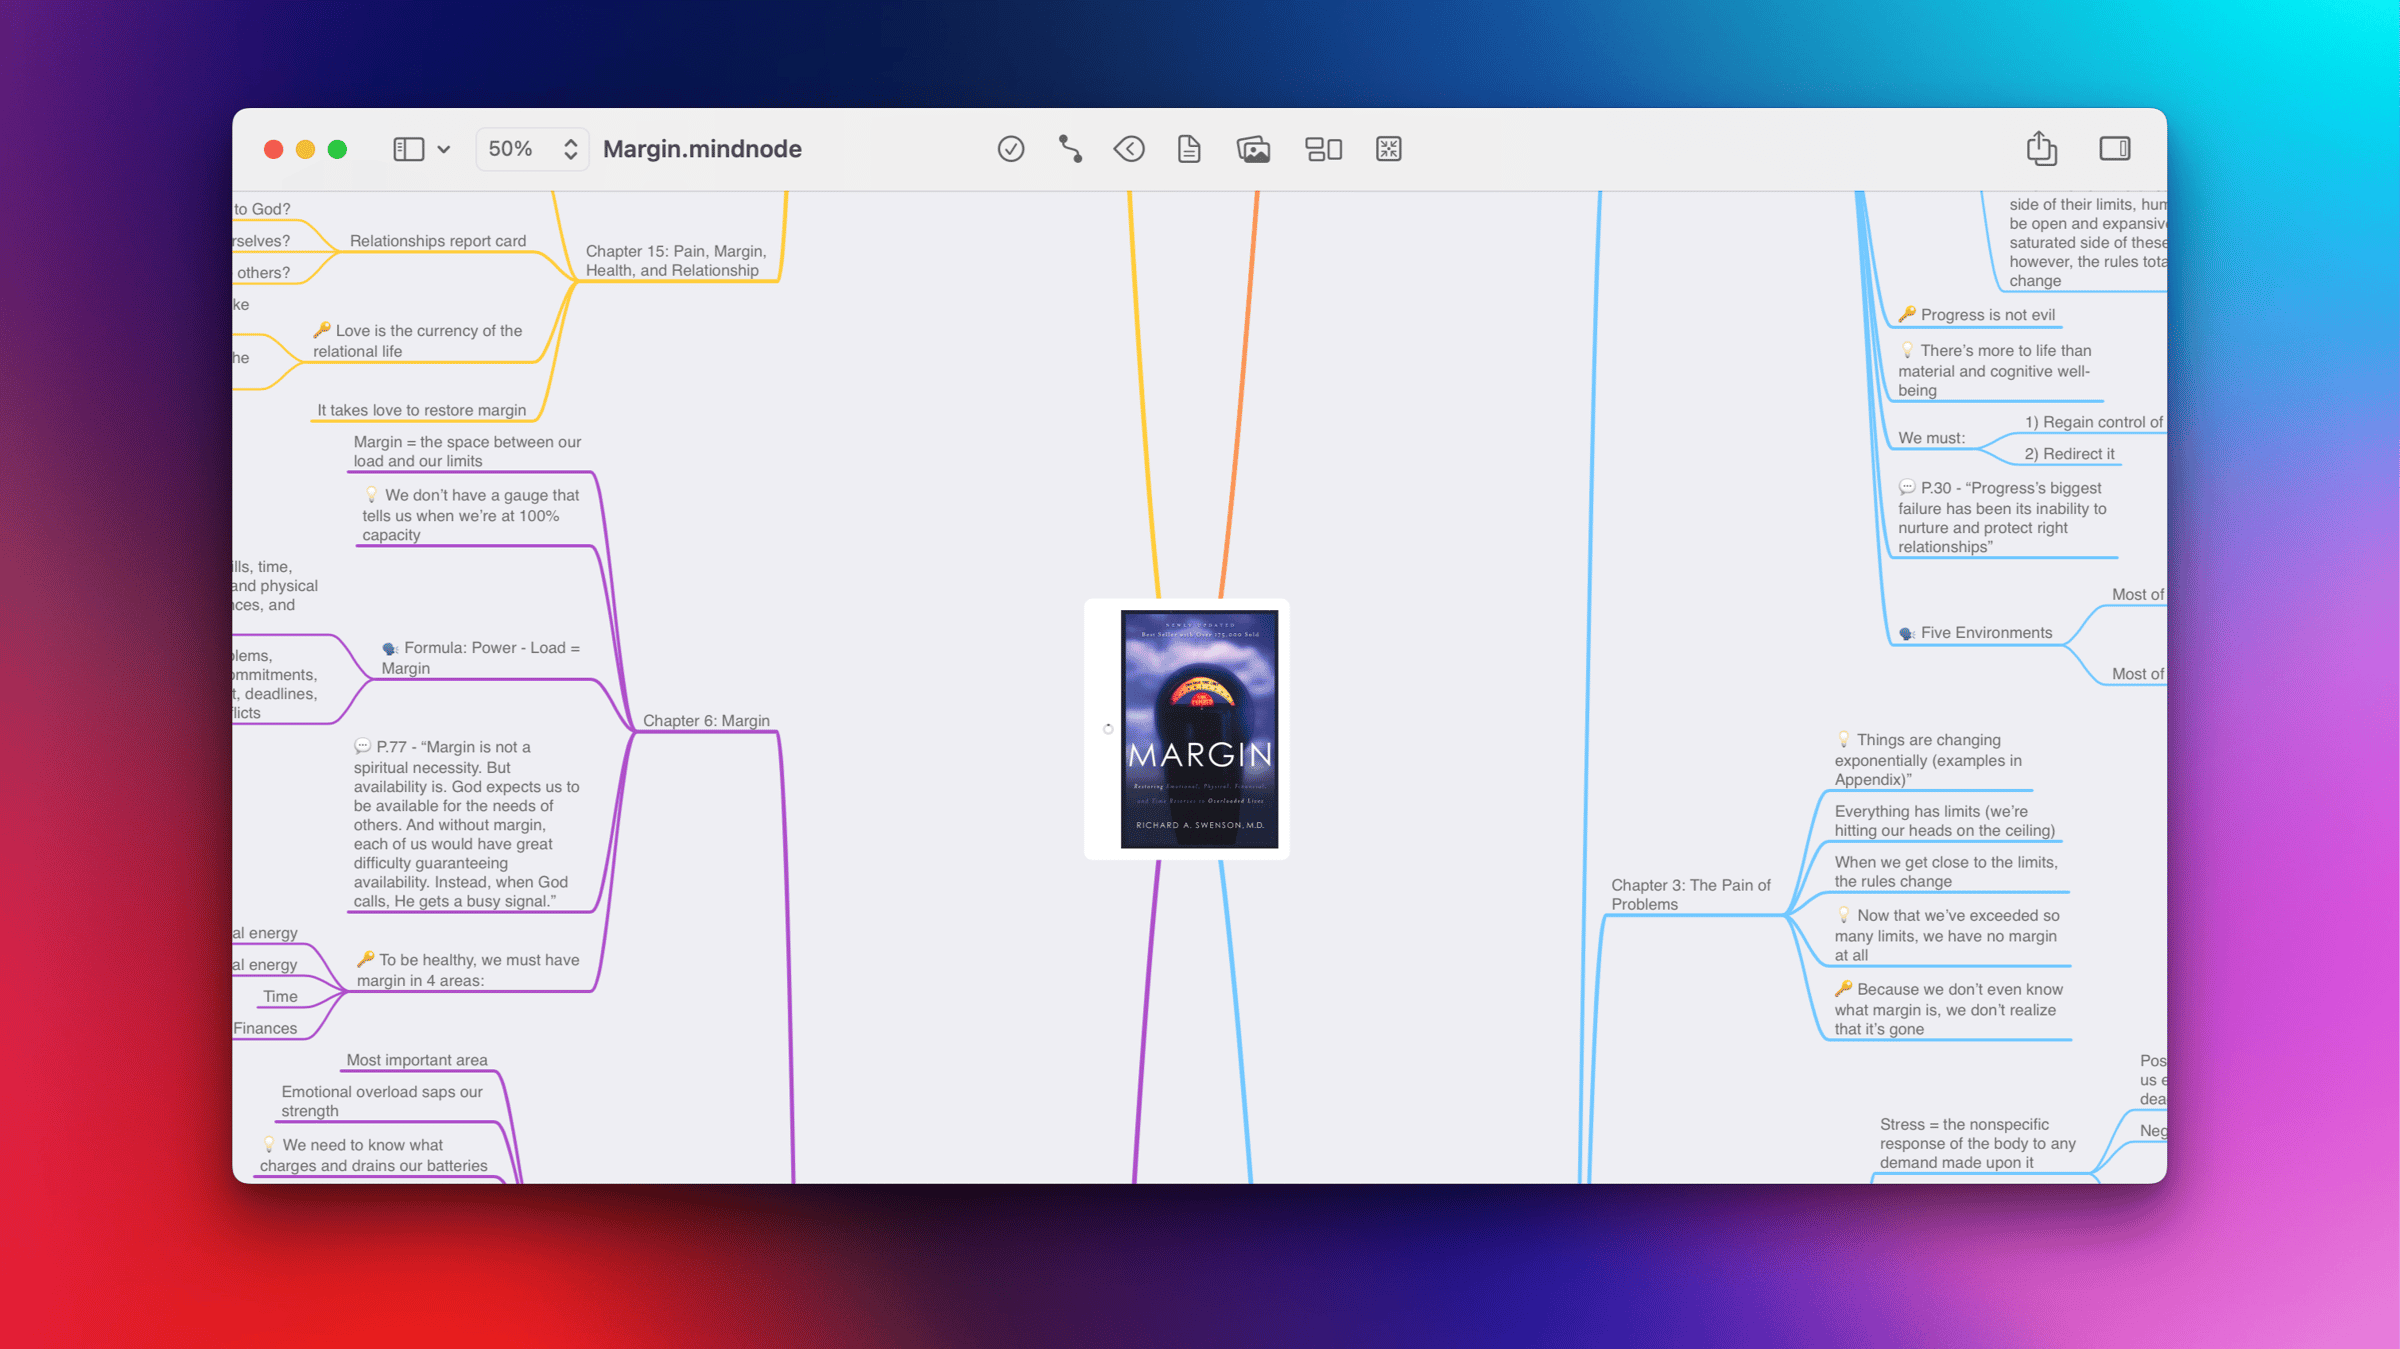Viewport: 2400px width, 1349px height.
Task: Select 1) Regain control of node
Action: tap(2094, 422)
